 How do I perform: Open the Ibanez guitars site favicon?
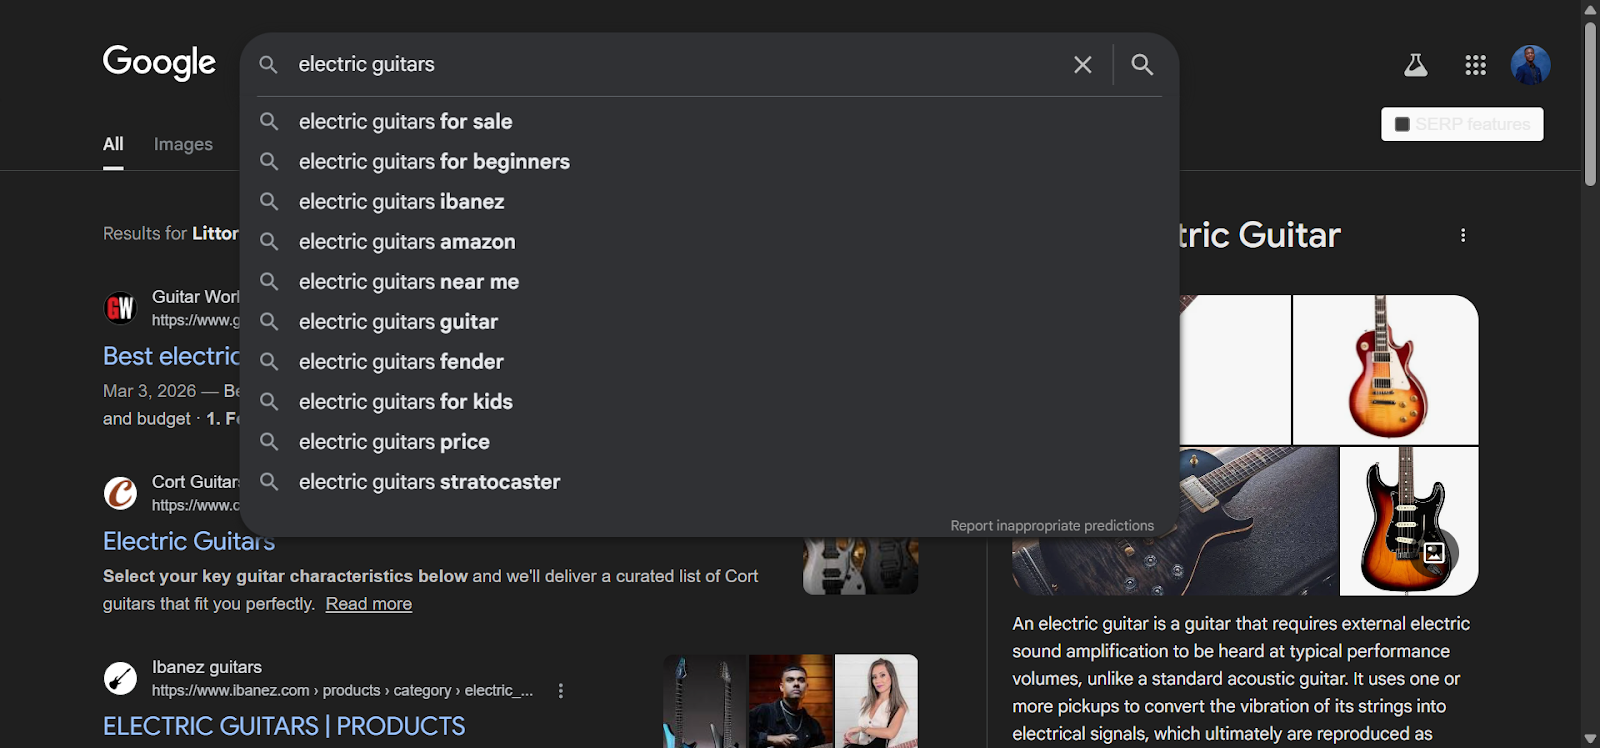click(x=120, y=678)
